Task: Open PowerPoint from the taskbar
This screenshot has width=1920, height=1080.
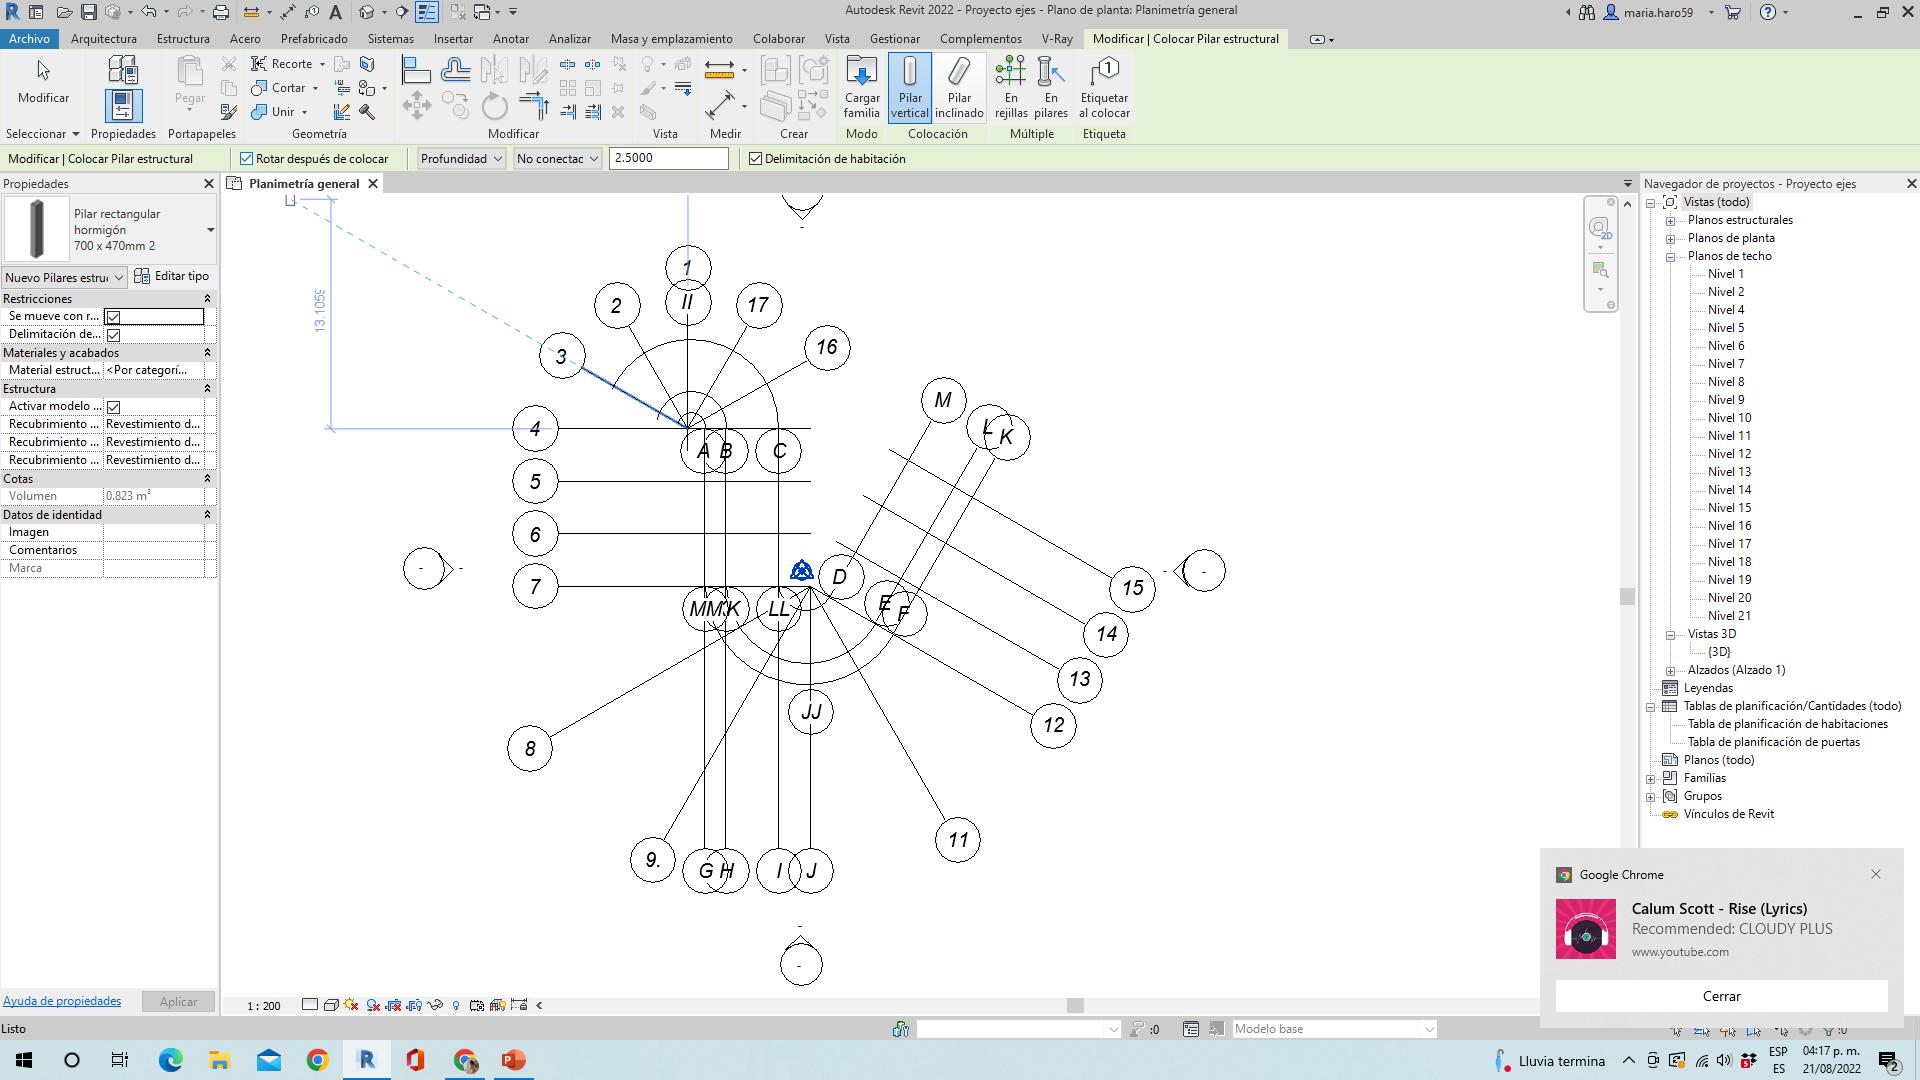Action: (x=513, y=1060)
